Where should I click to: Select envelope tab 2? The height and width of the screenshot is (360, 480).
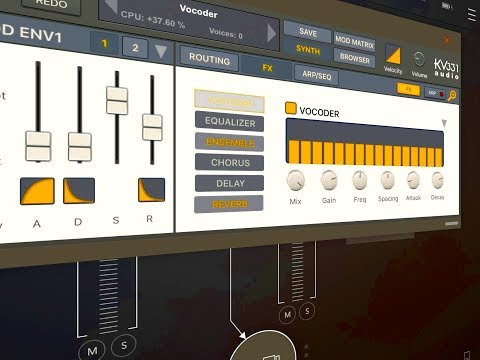point(135,47)
